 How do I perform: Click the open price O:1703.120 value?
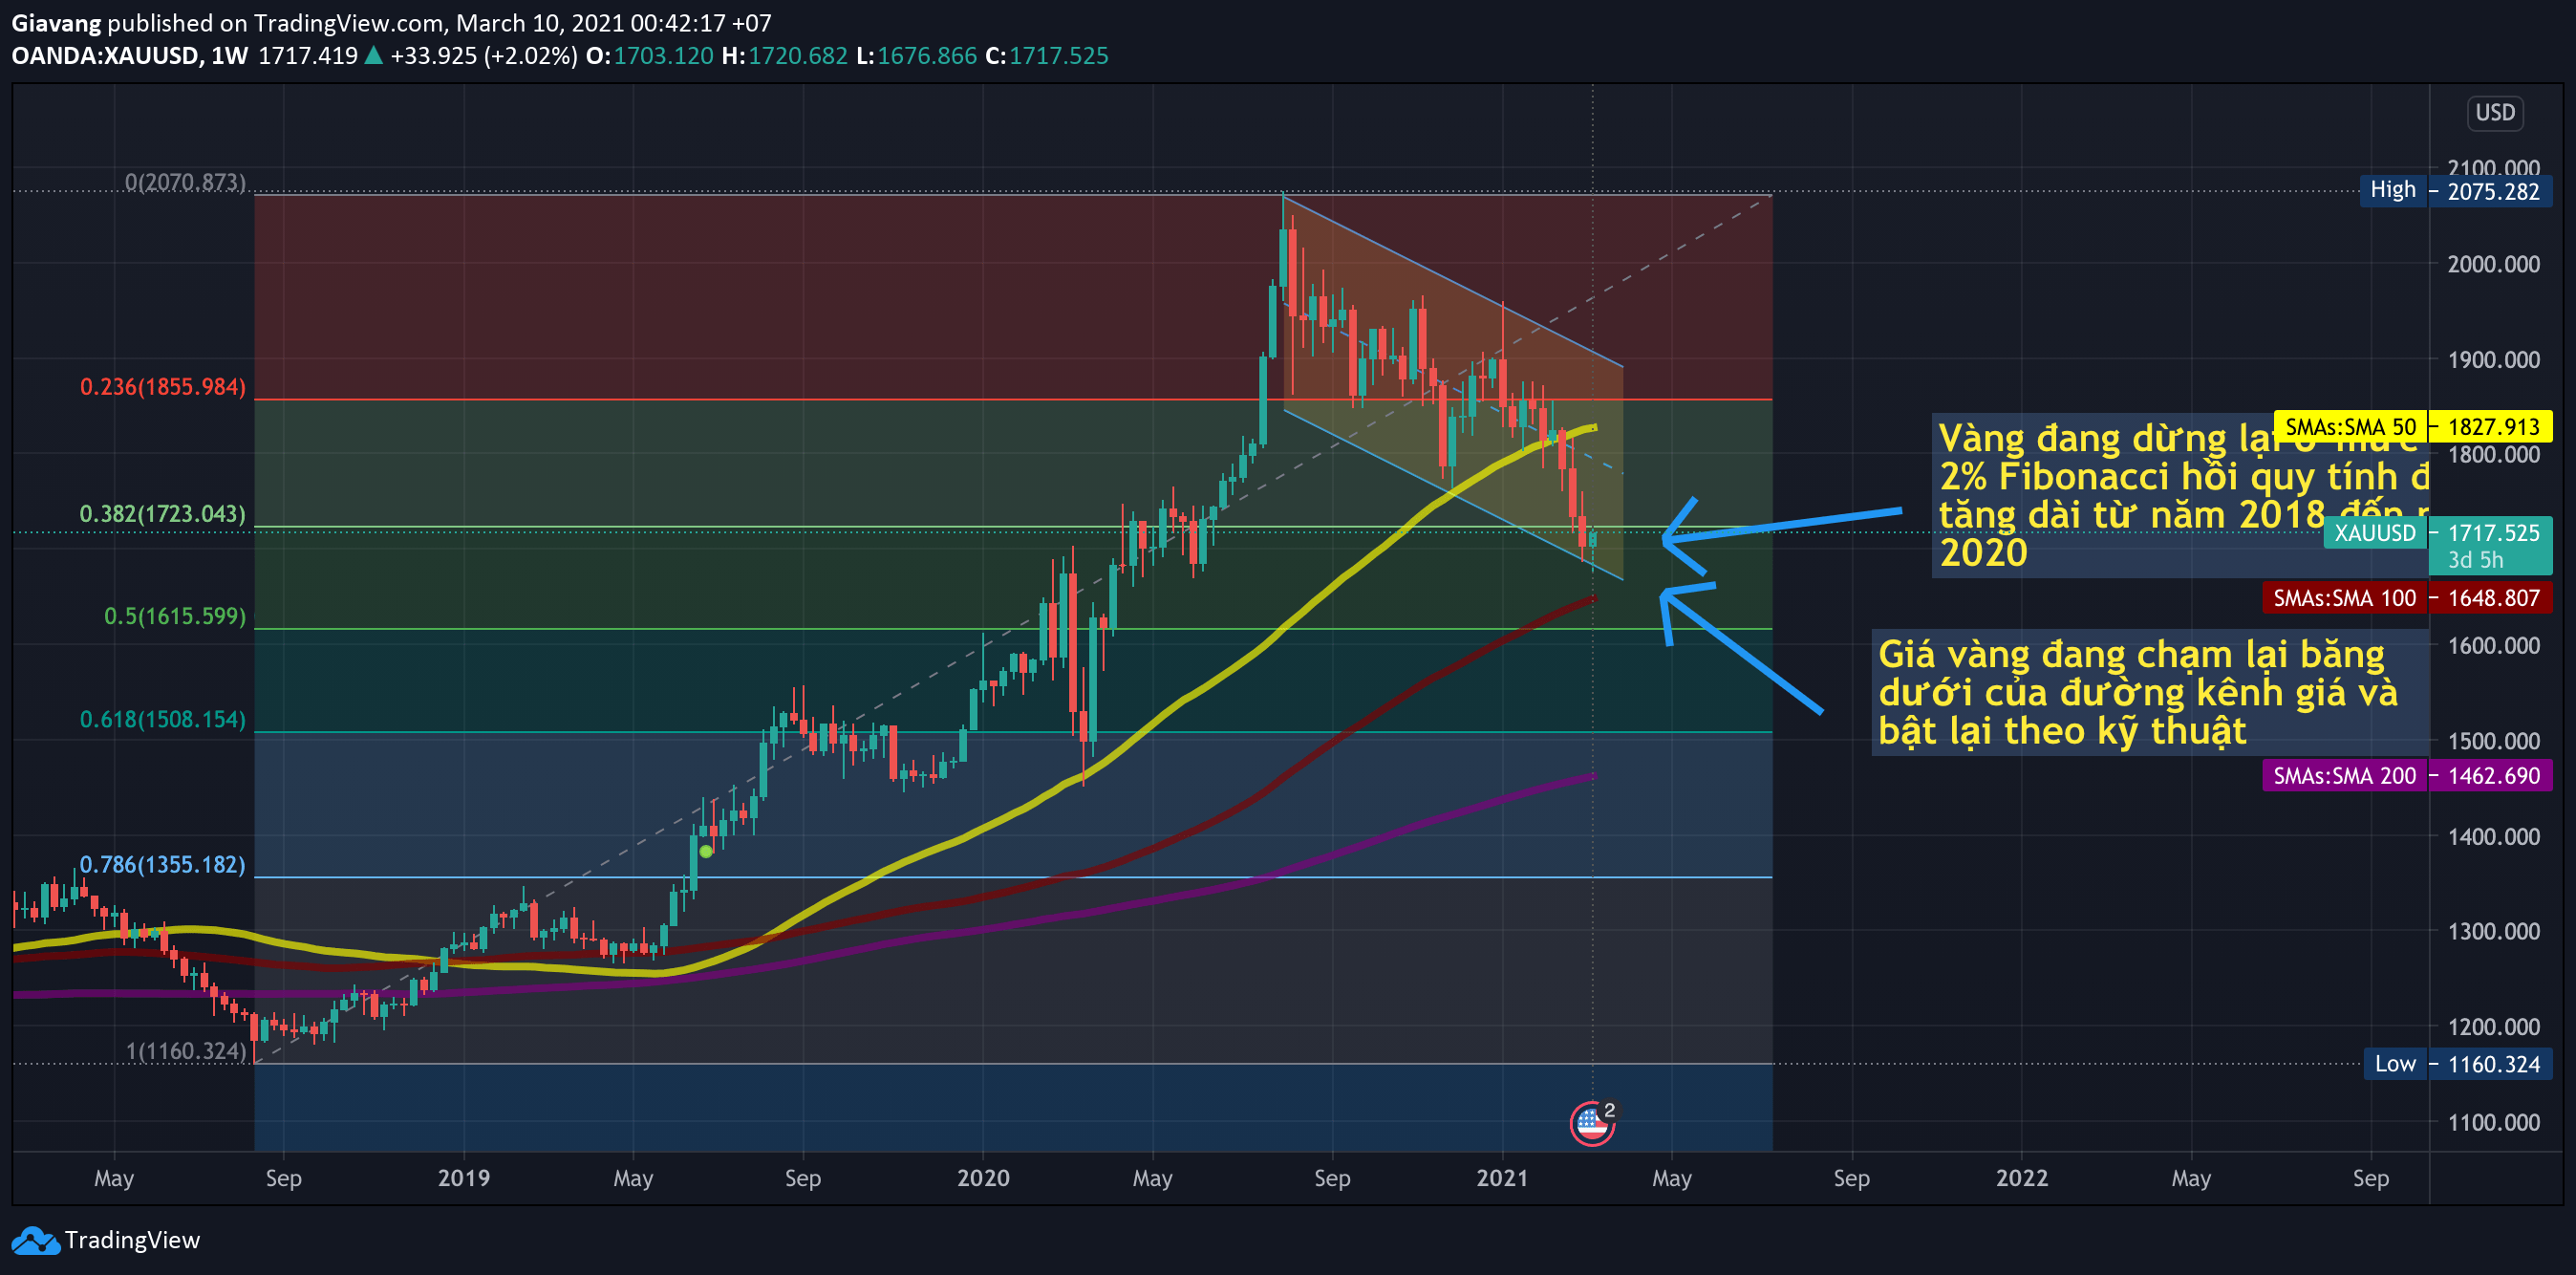650,55
